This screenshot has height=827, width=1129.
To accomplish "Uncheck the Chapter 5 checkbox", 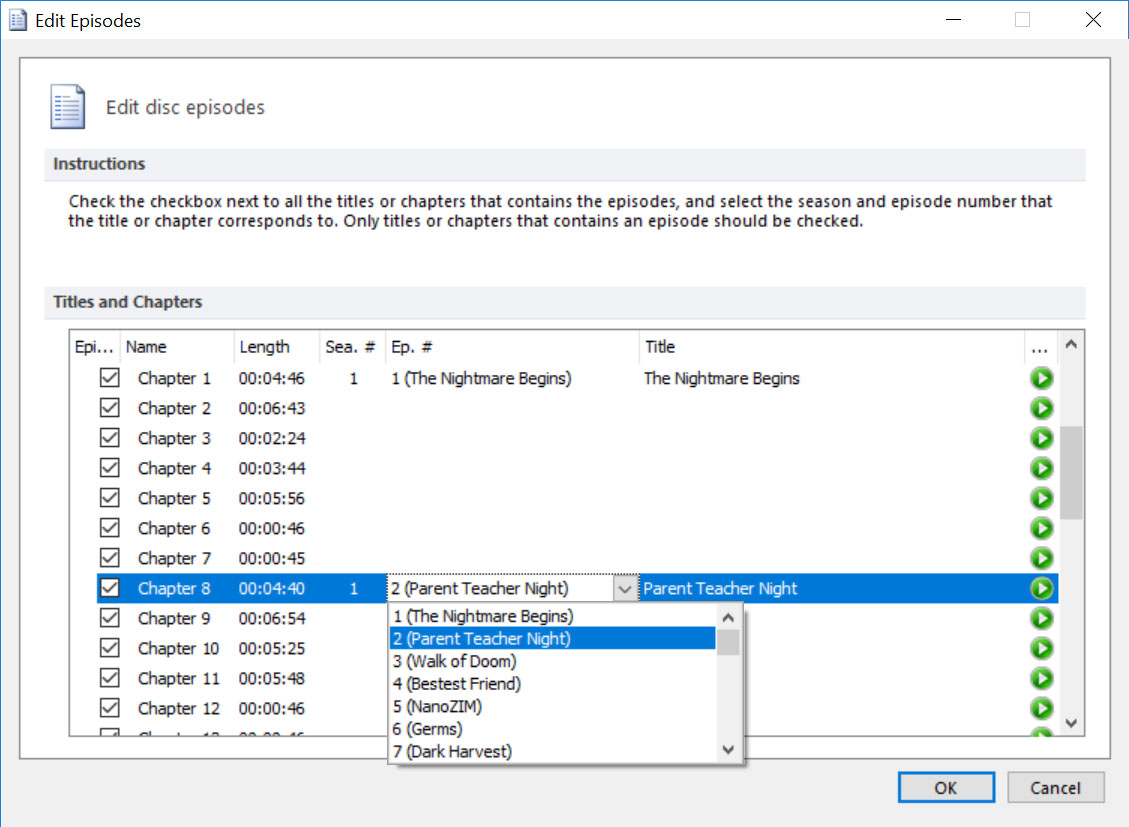I will click(x=109, y=498).
